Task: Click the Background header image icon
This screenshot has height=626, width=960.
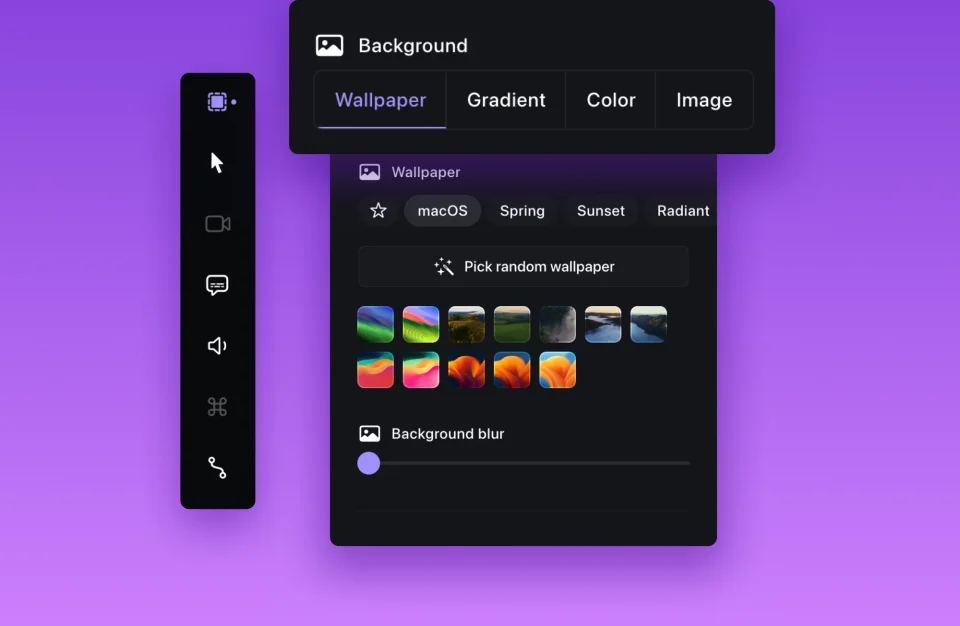Action: [x=329, y=45]
